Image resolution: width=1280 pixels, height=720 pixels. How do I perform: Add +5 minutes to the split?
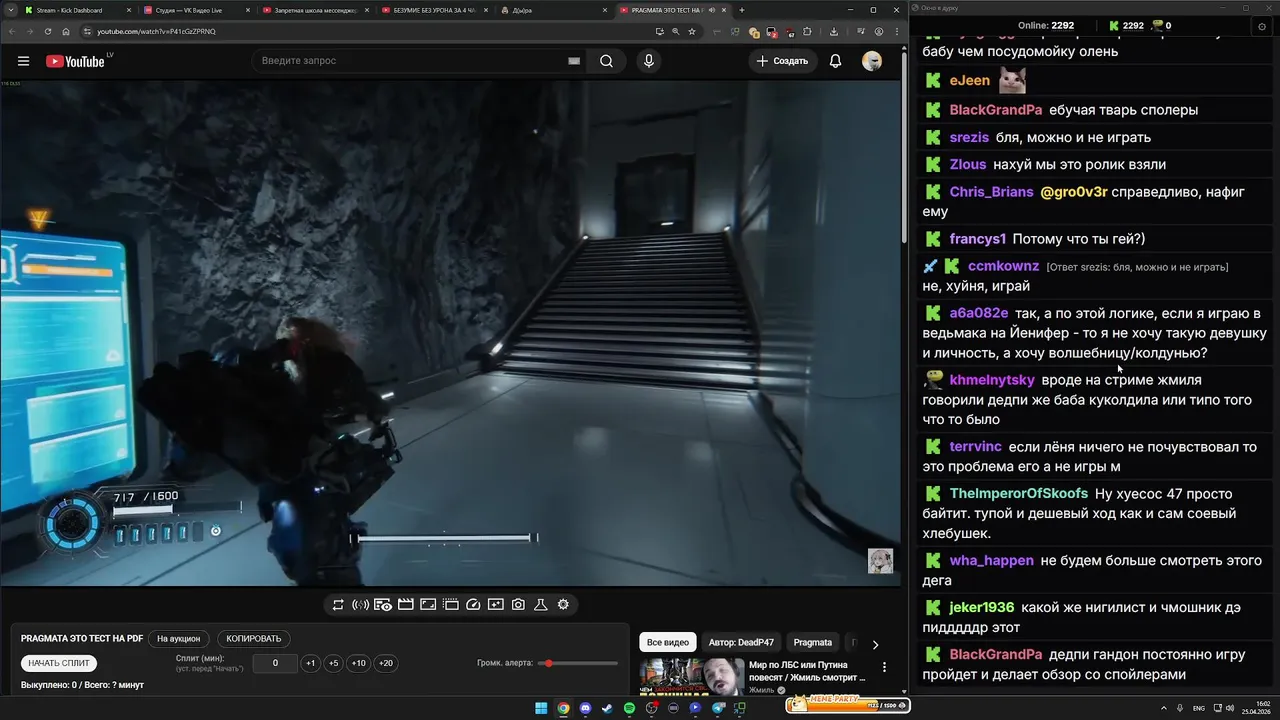pos(333,663)
